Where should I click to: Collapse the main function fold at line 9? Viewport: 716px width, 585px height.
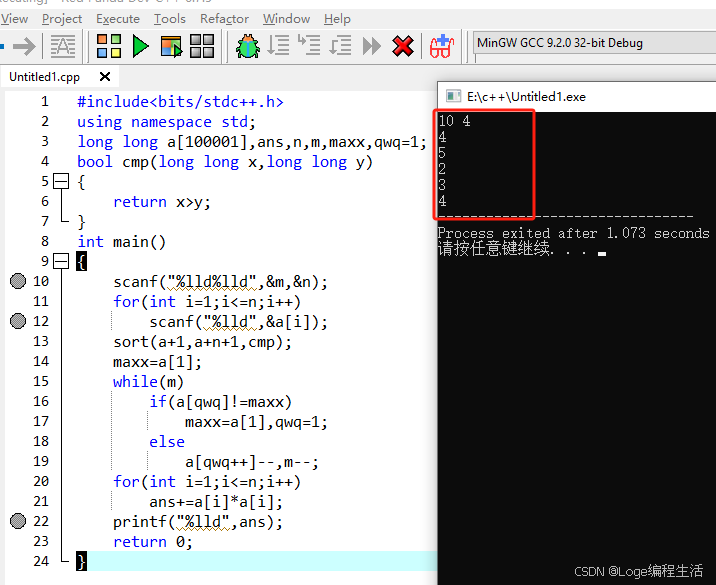point(61,261)
